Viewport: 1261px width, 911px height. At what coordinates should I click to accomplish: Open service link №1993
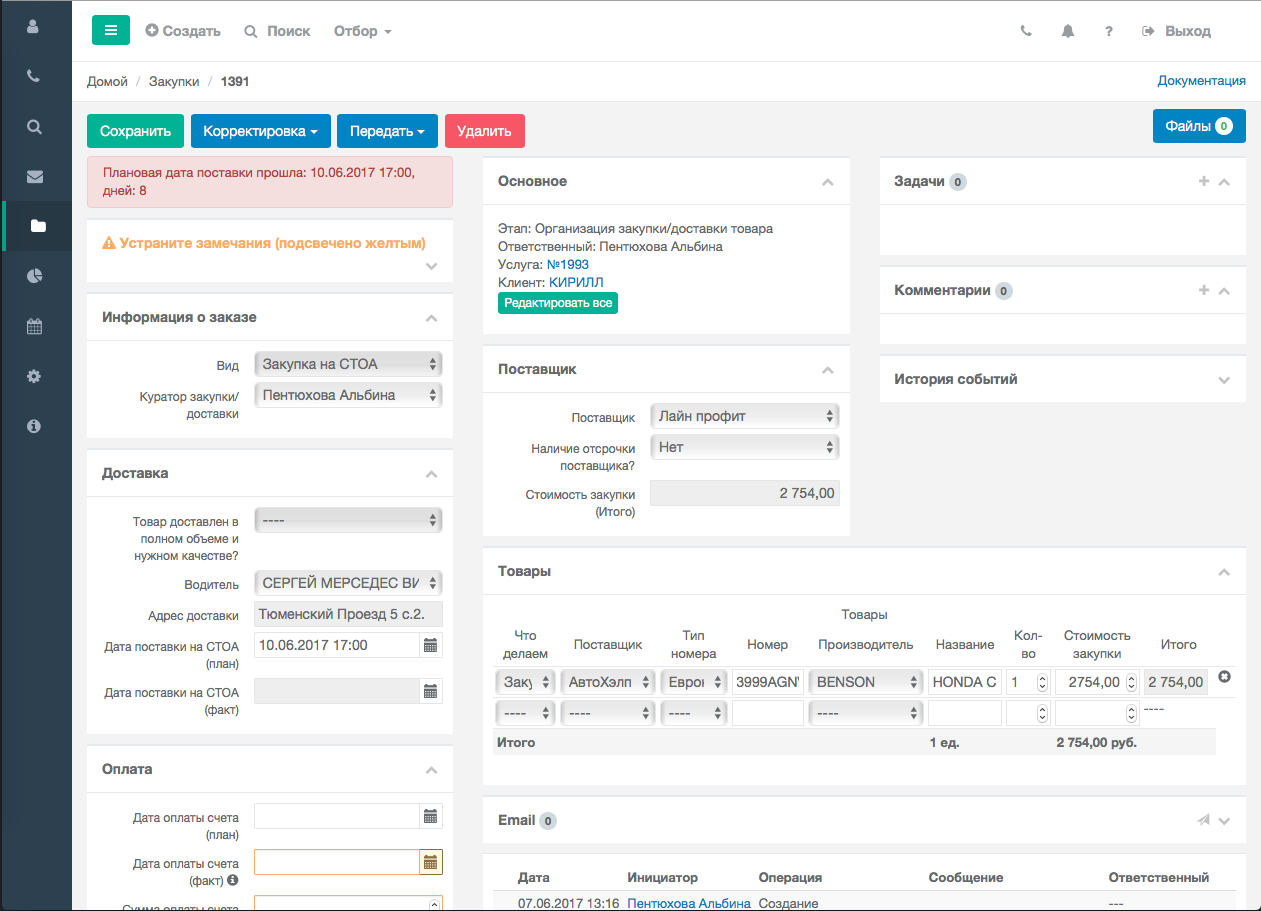coord(568,265)
